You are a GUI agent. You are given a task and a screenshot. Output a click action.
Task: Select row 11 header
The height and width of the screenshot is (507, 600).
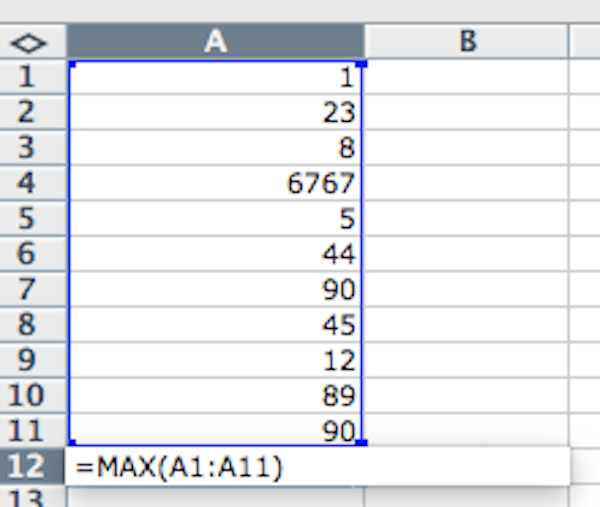pos(33,430)
